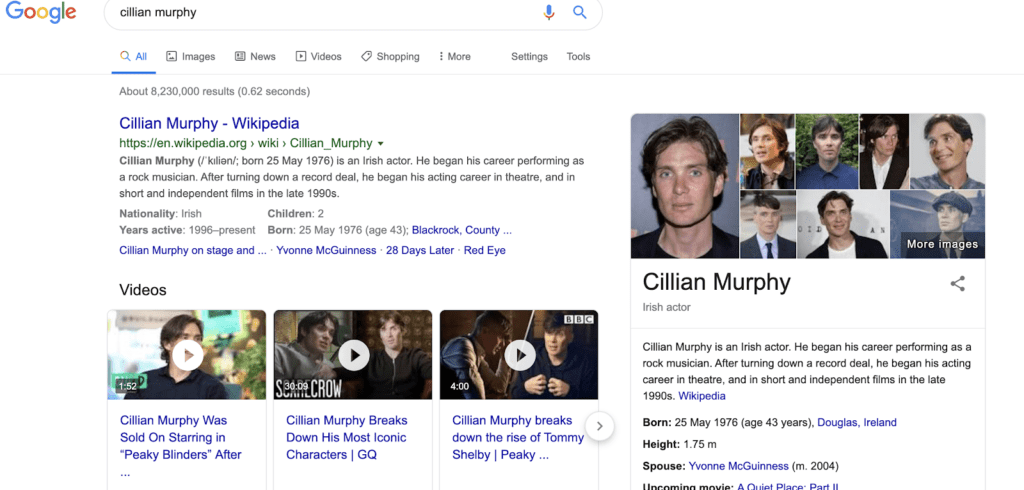Open Yvonne McGuinness sitelink under Wikipedia result
Viewport: 1024px width, 490px height.
(326, 250)
